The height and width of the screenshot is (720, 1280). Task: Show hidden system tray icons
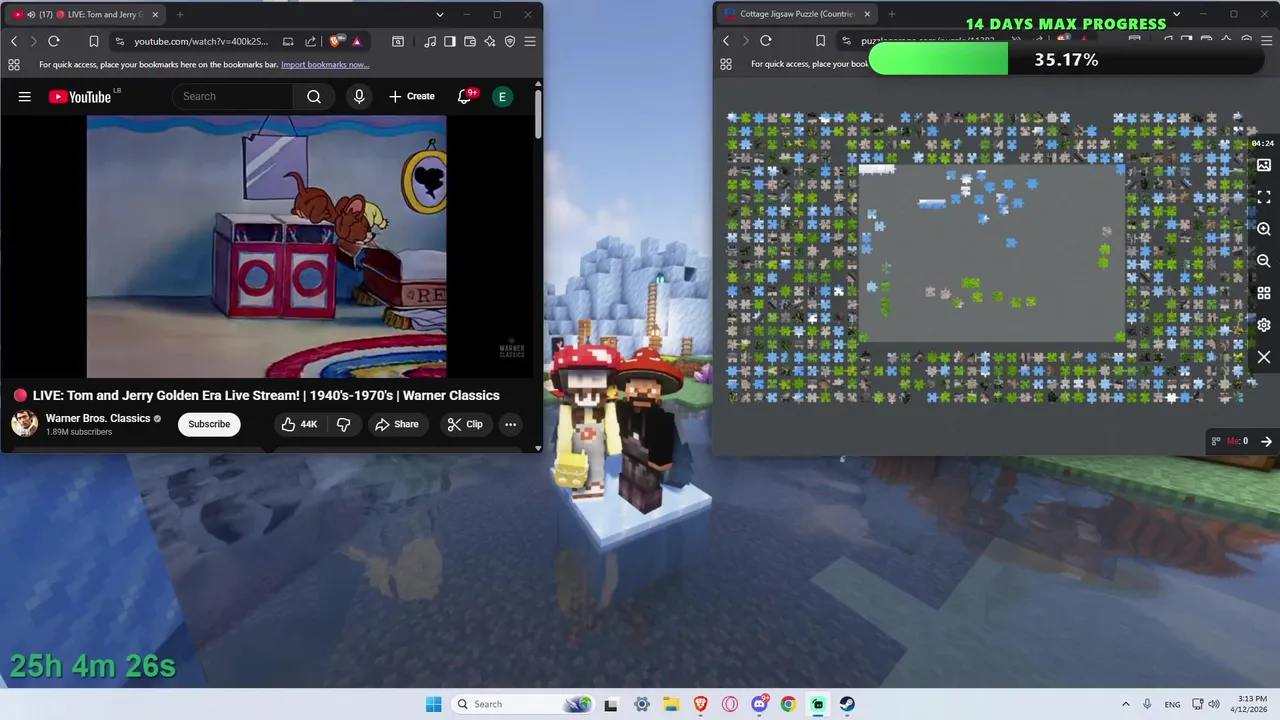1125,704
